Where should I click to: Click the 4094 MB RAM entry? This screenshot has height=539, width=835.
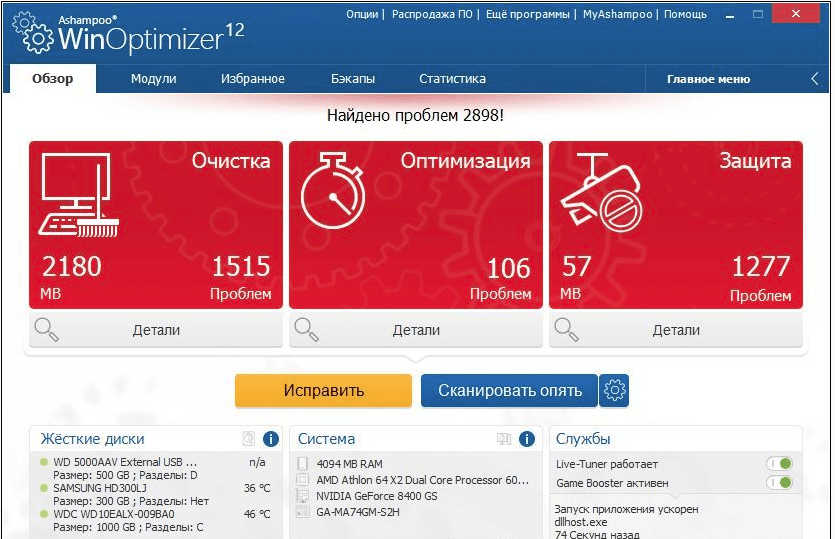349,464
